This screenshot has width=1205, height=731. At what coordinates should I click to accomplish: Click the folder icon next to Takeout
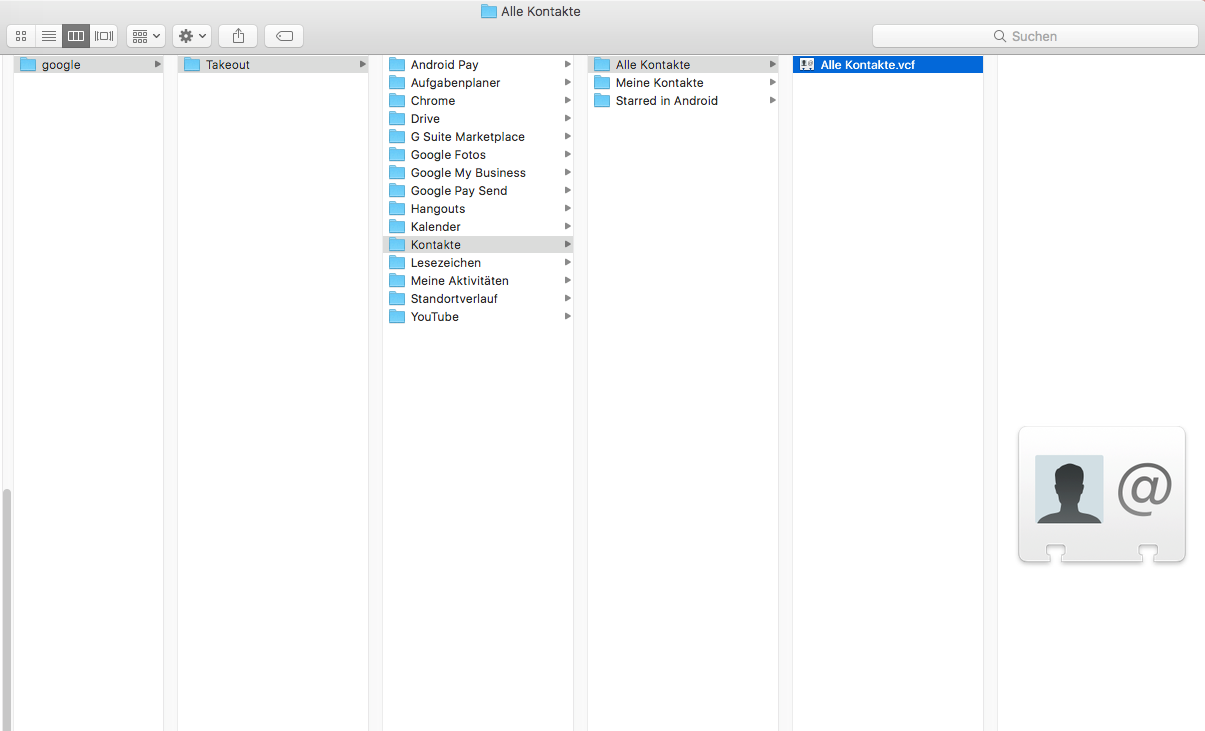click(192, 64)
